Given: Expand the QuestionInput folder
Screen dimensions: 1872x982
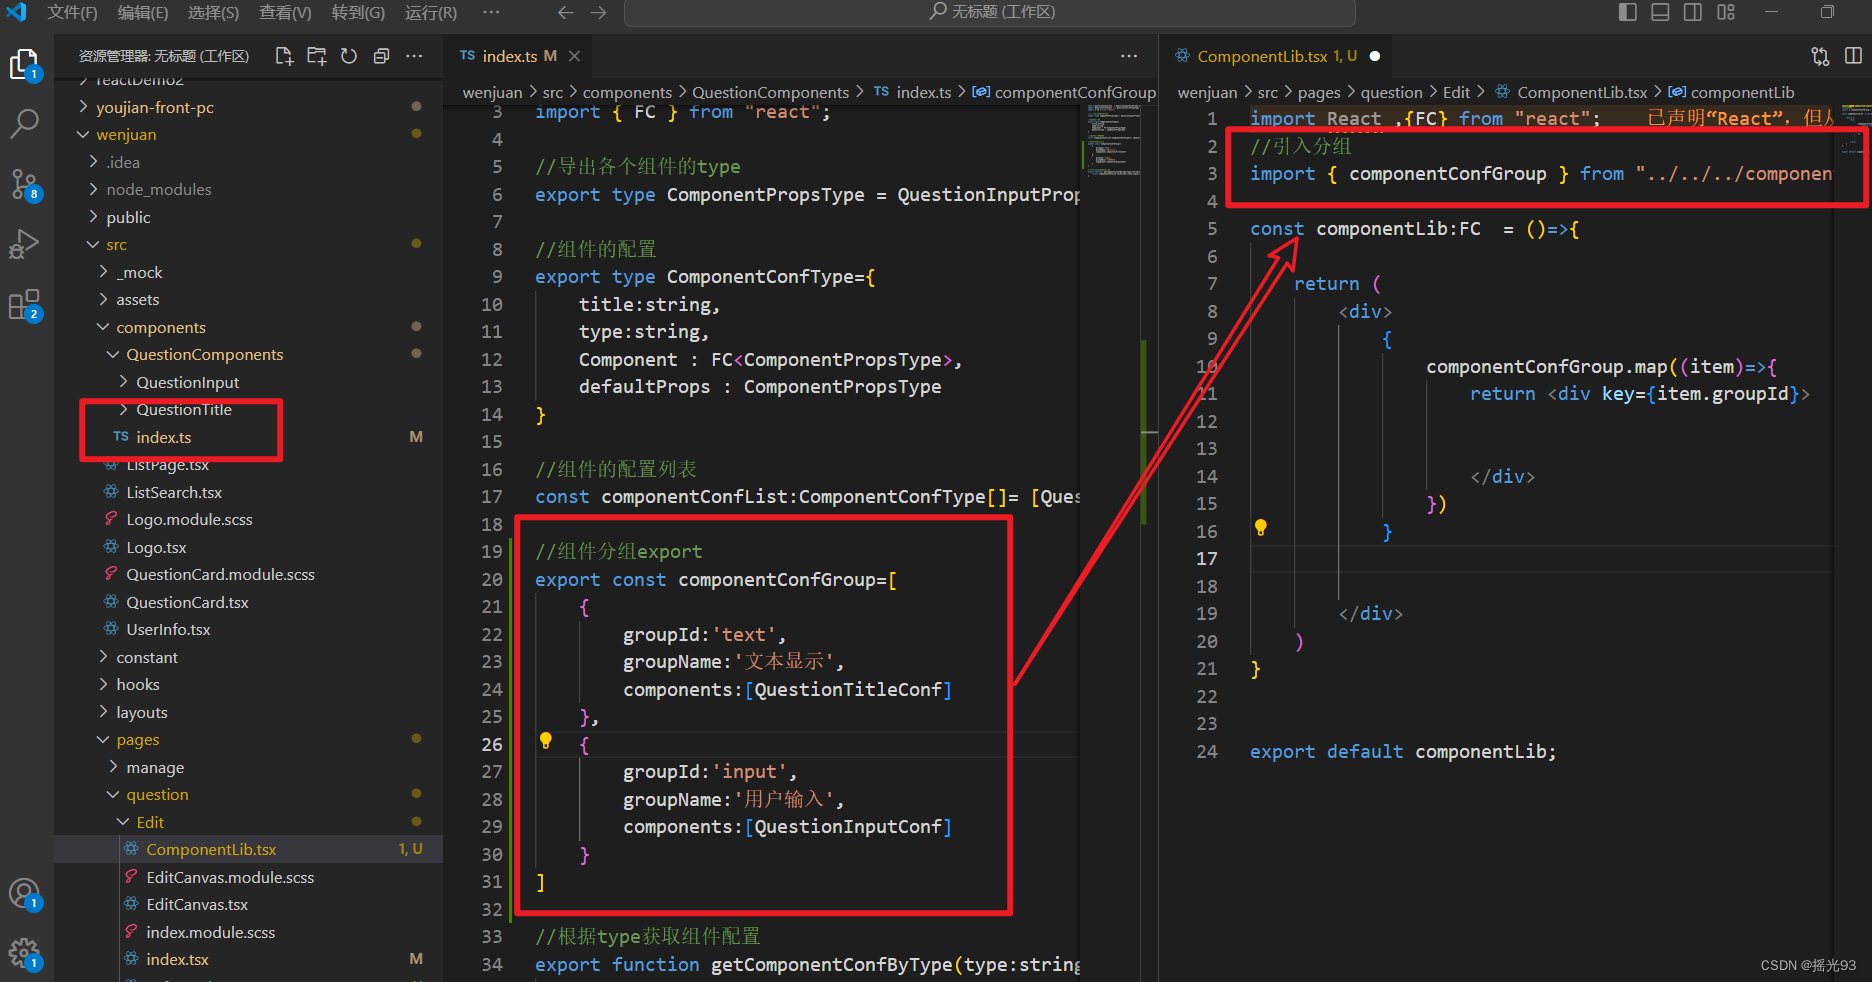Looking at the screenshot, I should (x=248, y=382).
